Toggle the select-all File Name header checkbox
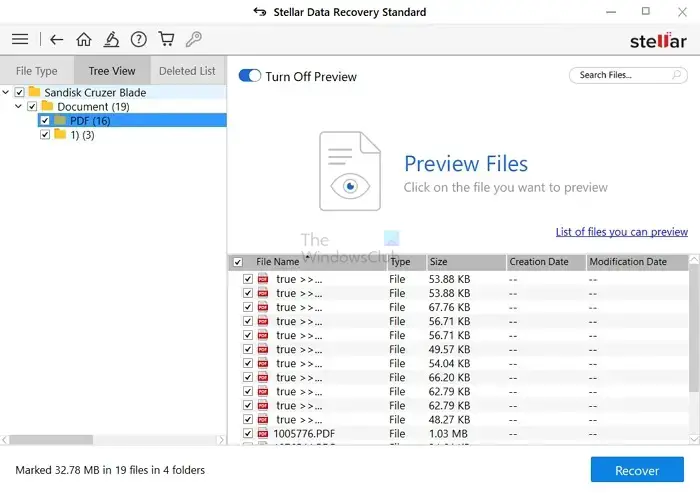 click(238, 262)
